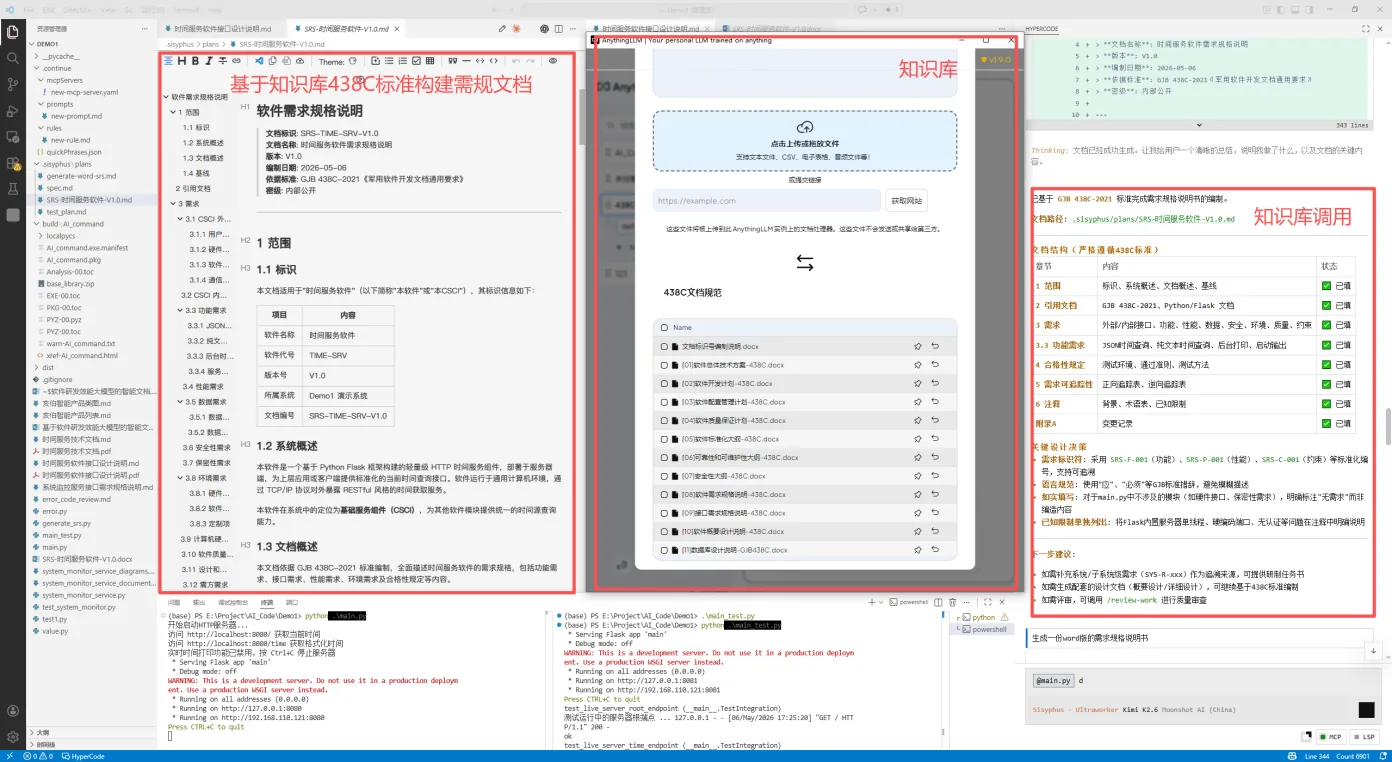The width and height of the screenshot is (1392, 762).
Task: Open the 调试控制台 panel tab
Action: [x=233, y=603]
